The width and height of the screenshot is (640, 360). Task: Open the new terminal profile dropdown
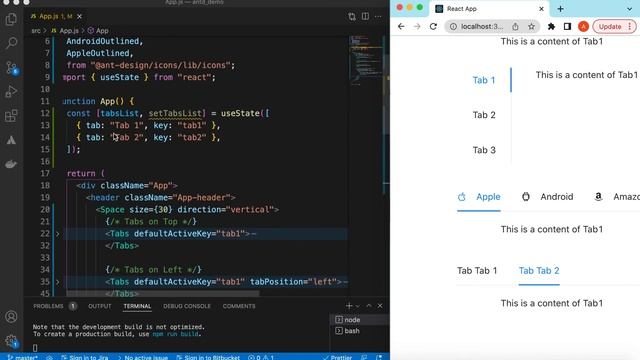tap(358, 306)
